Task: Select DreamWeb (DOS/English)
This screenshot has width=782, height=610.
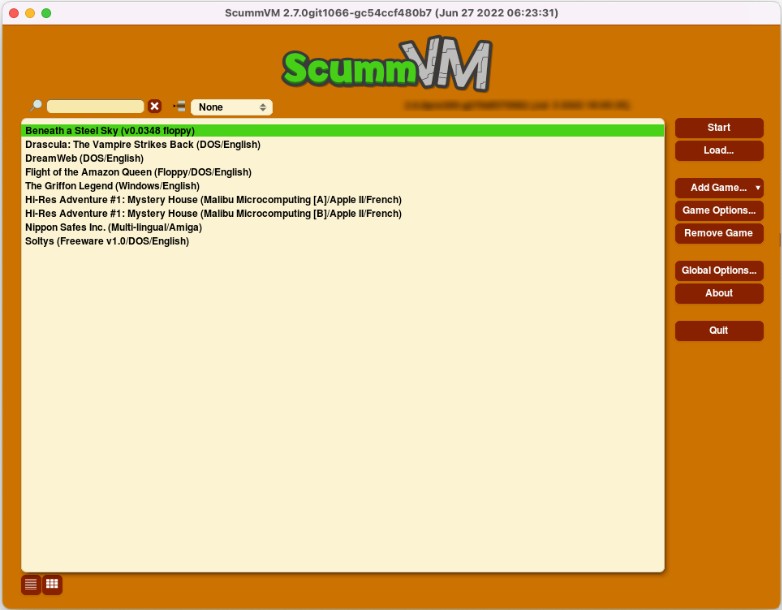Action: (343, 159)
